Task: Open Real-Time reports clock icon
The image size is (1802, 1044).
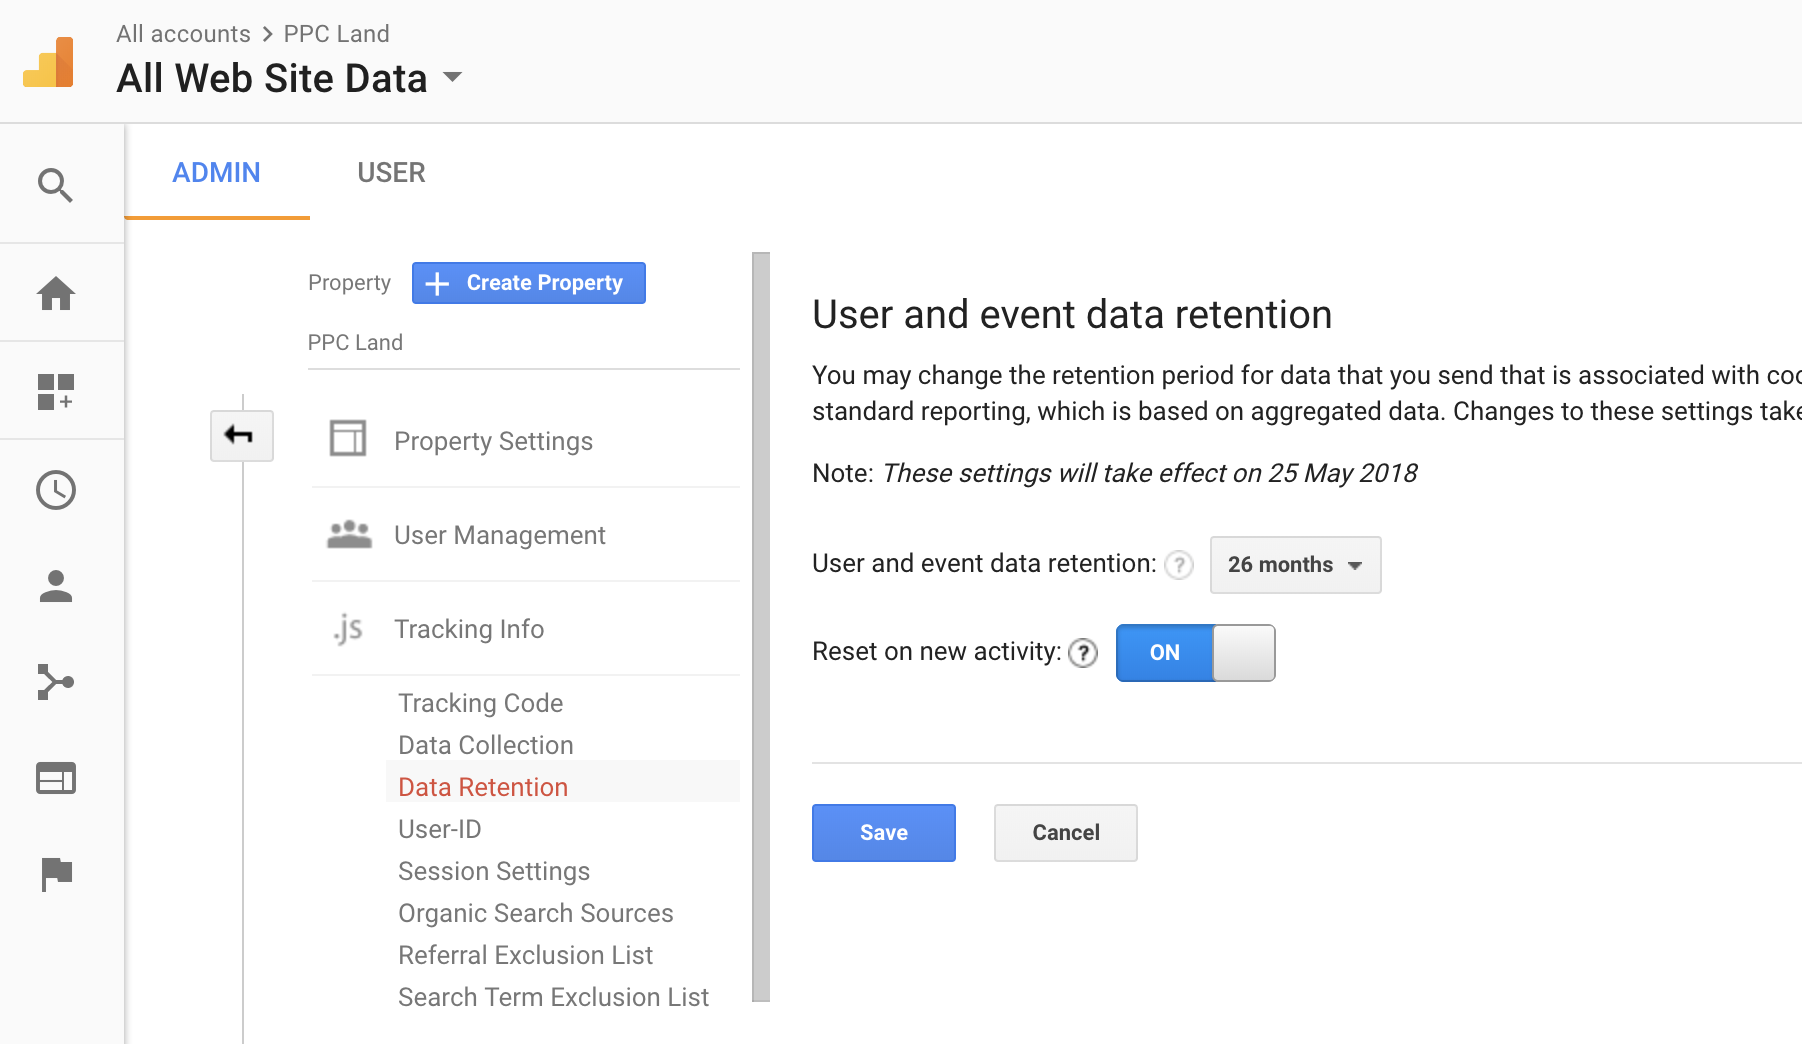Action: pos(56,490)
